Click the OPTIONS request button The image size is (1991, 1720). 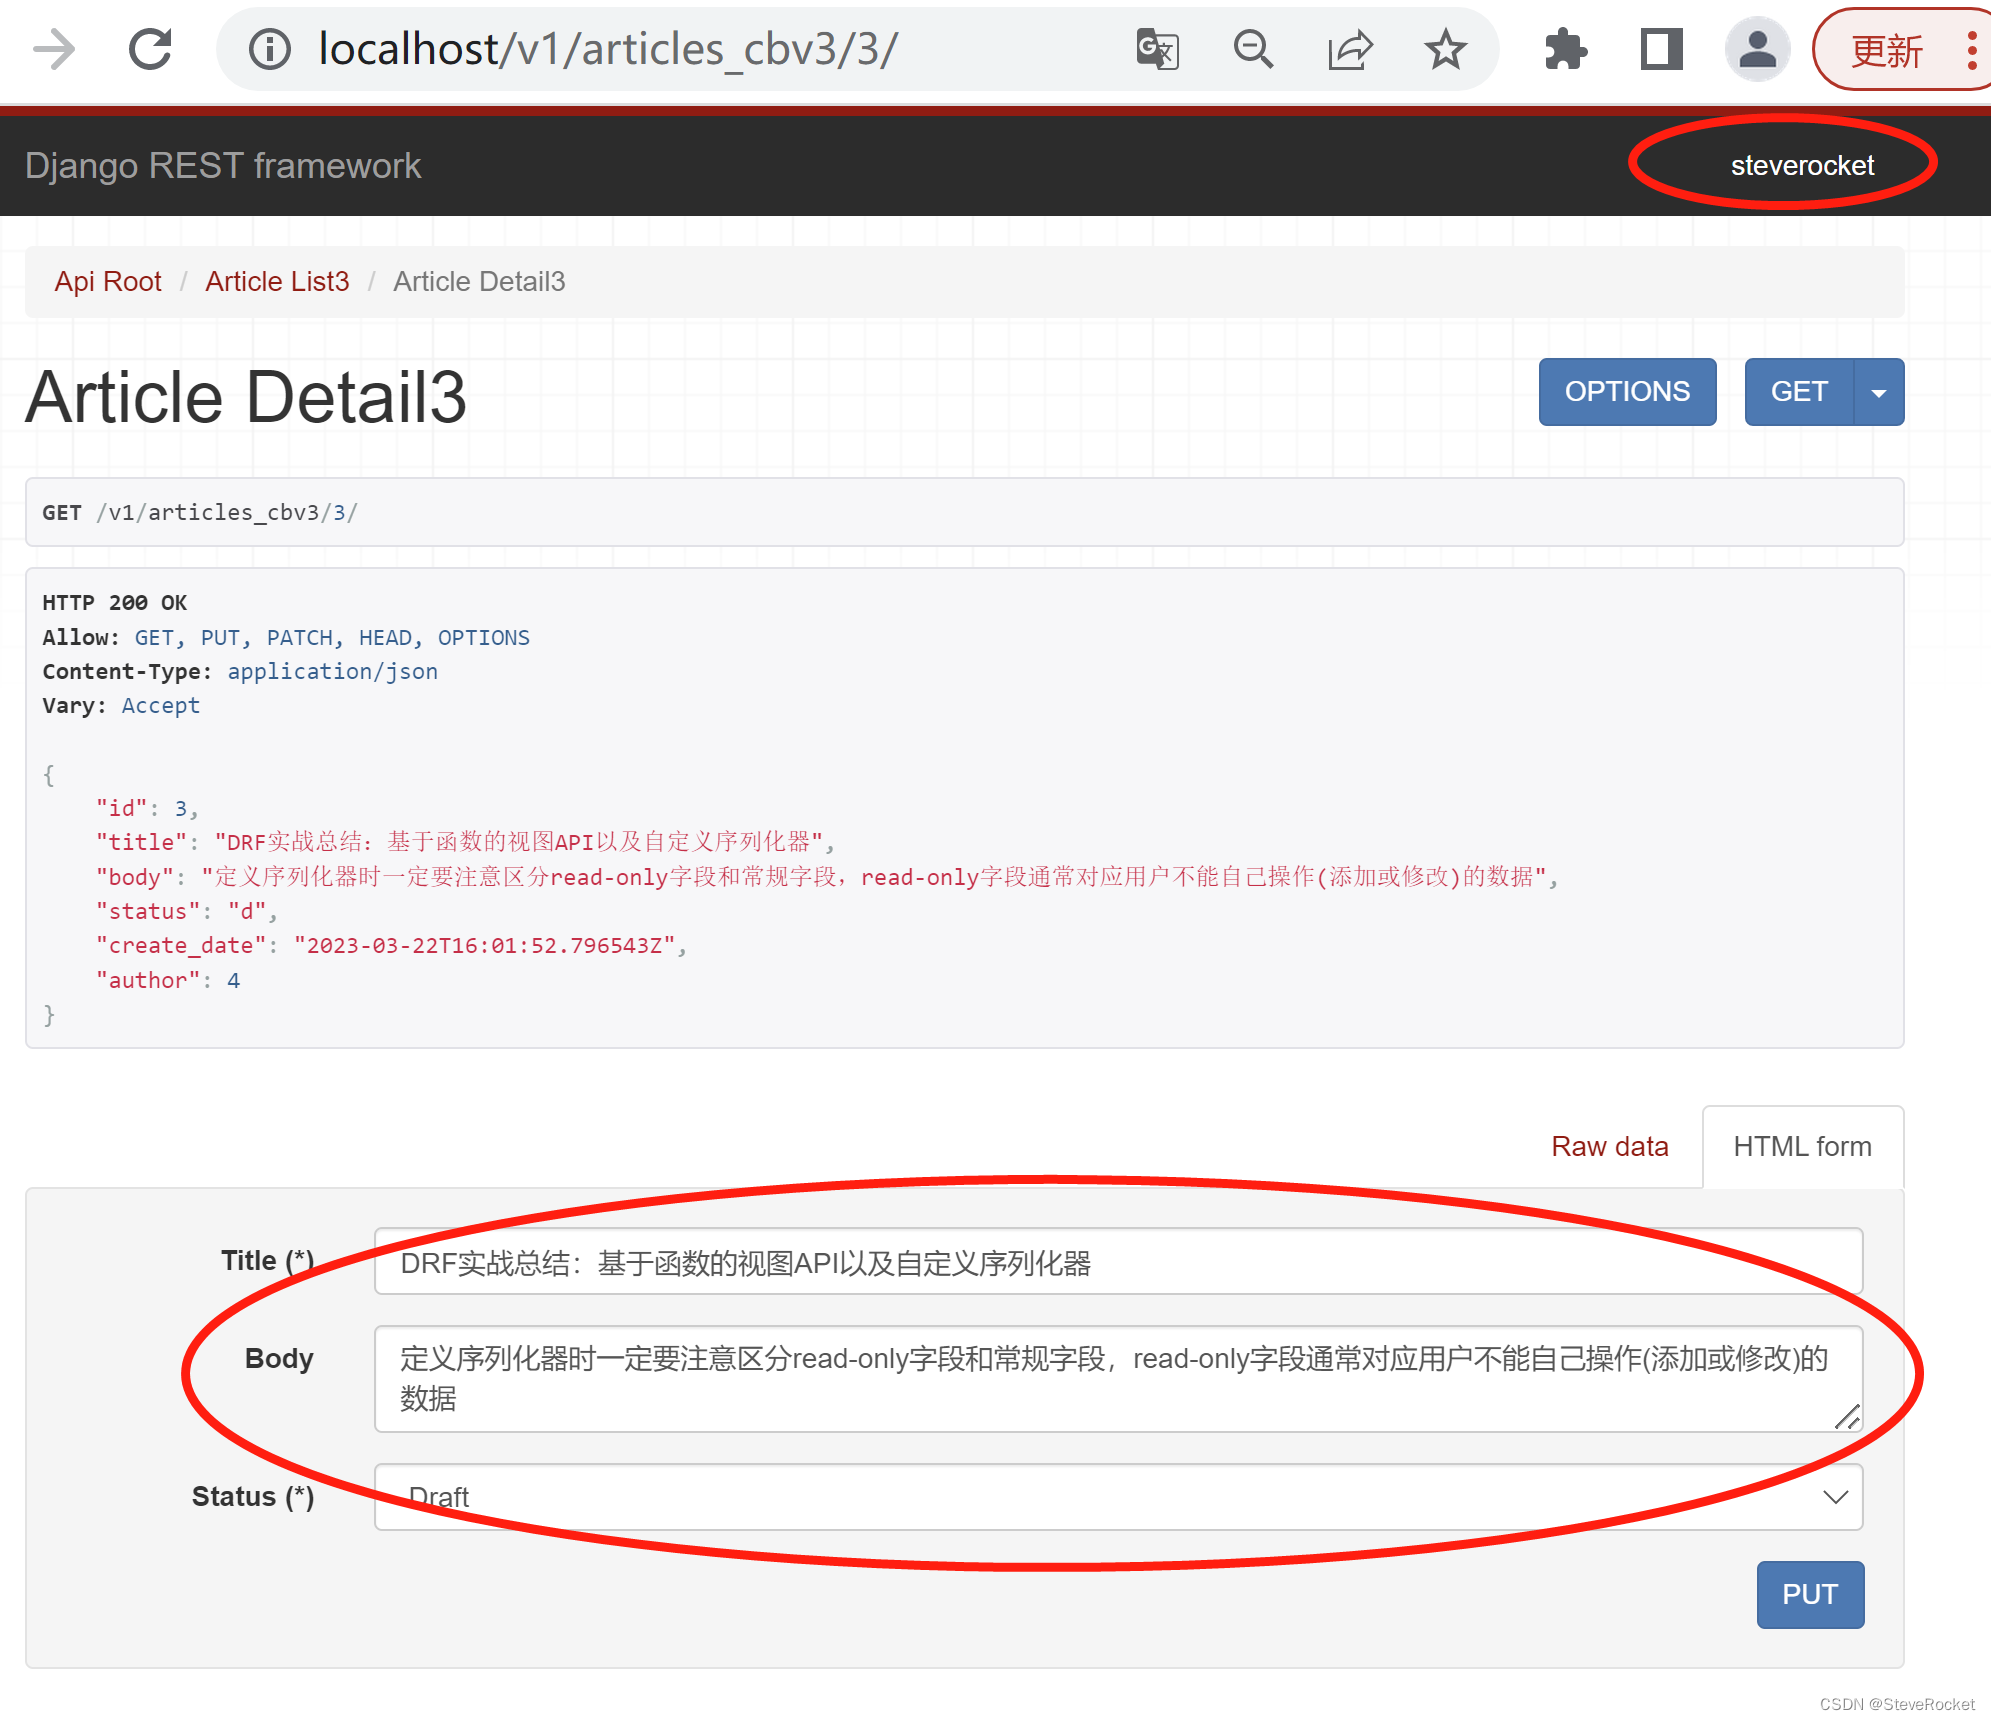click(x=1627, y=392)
